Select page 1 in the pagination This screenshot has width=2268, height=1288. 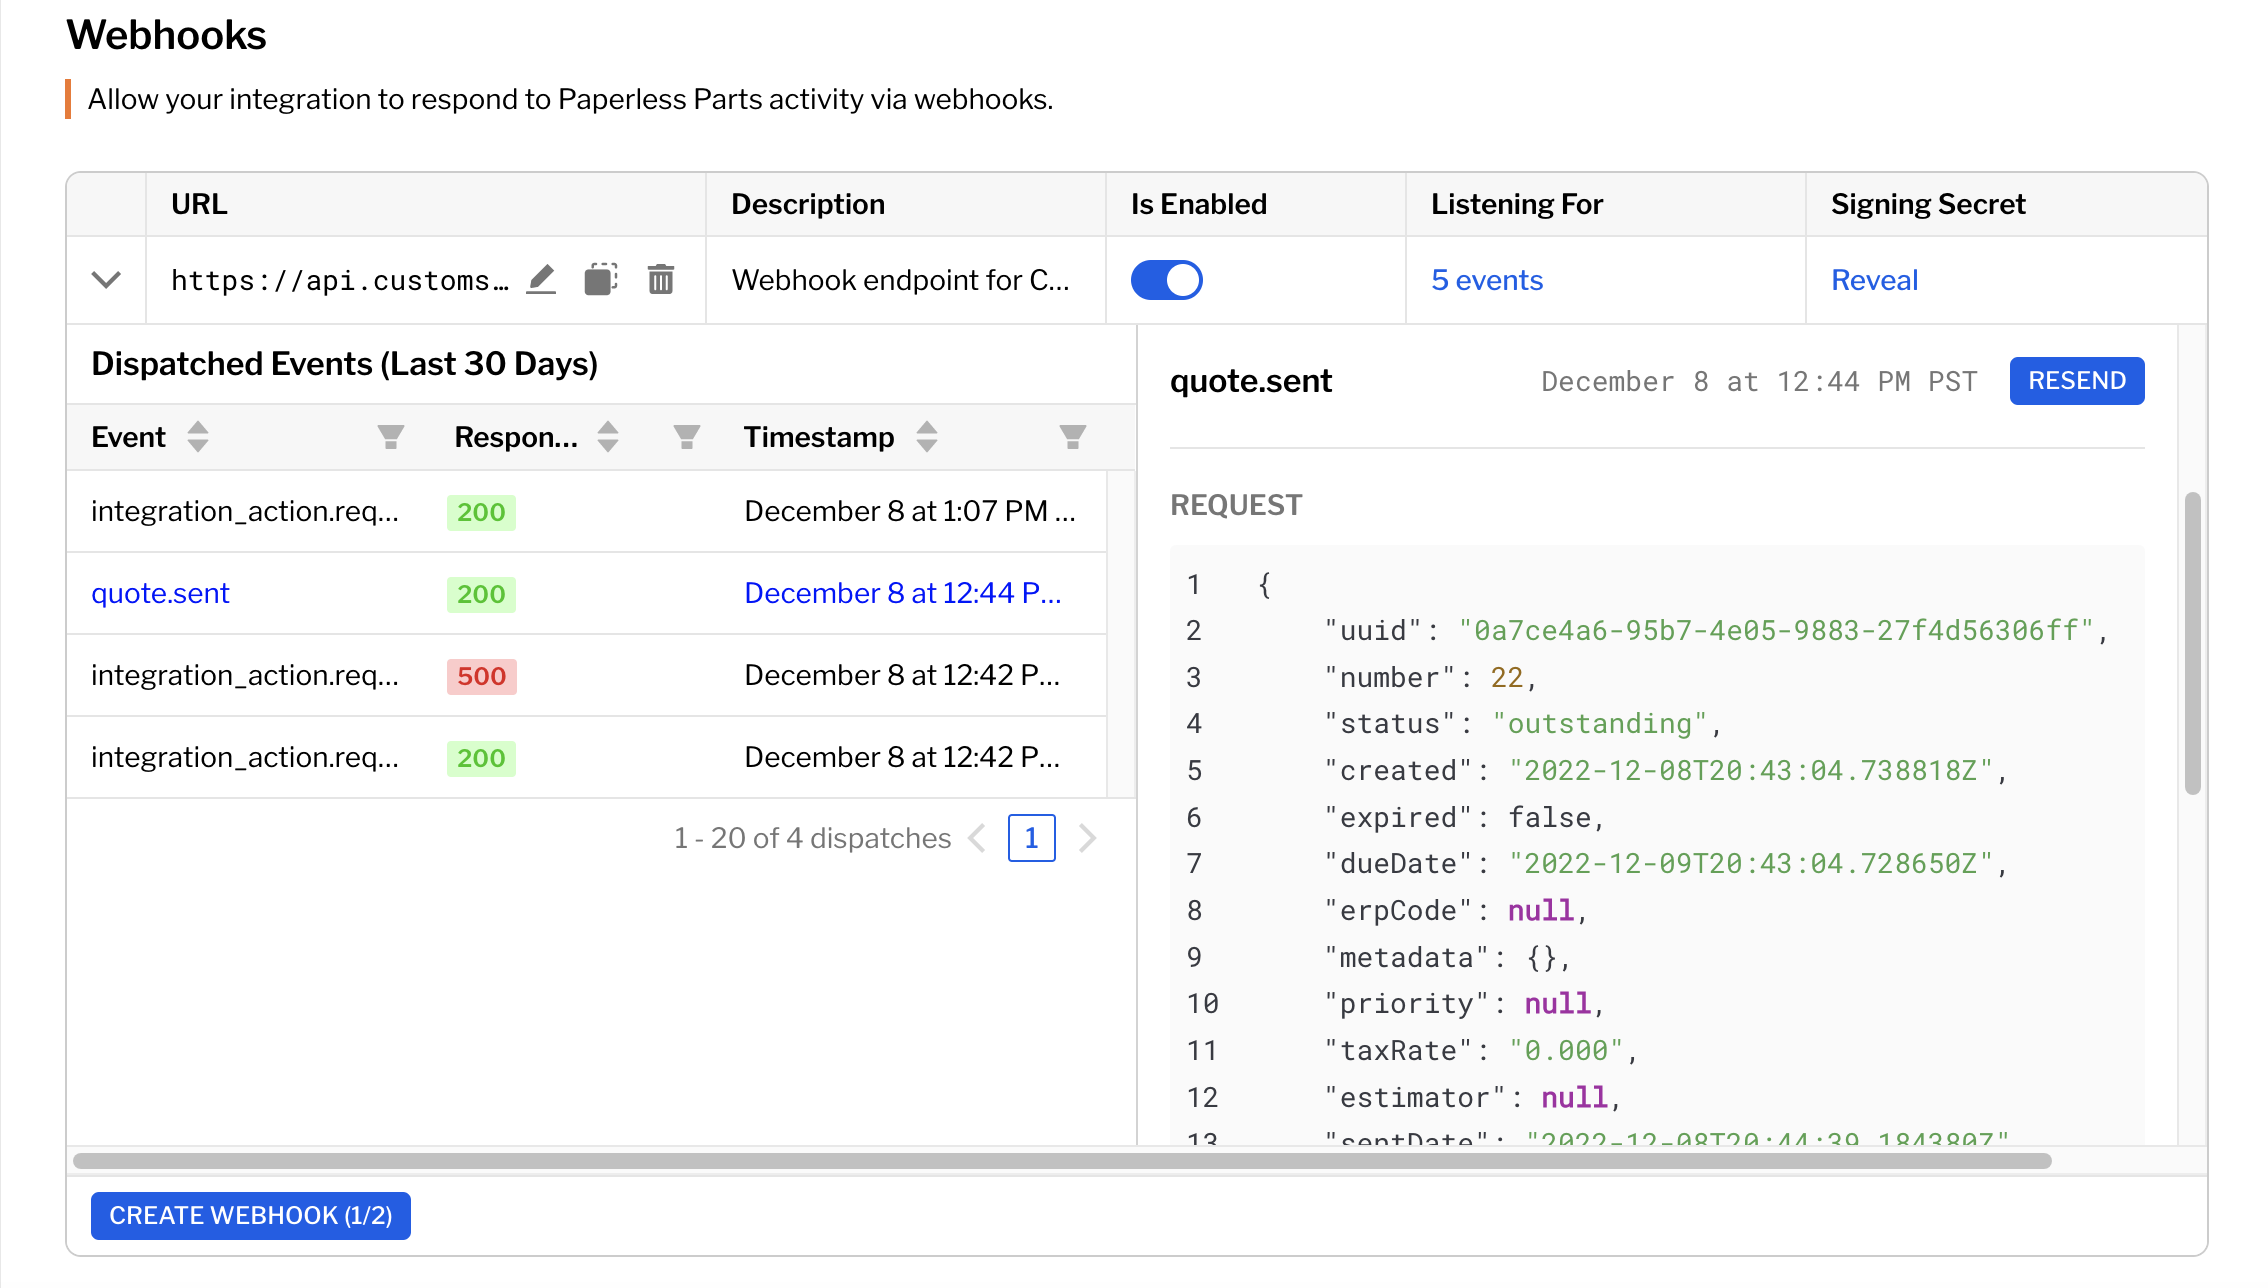coord(1031,838)
